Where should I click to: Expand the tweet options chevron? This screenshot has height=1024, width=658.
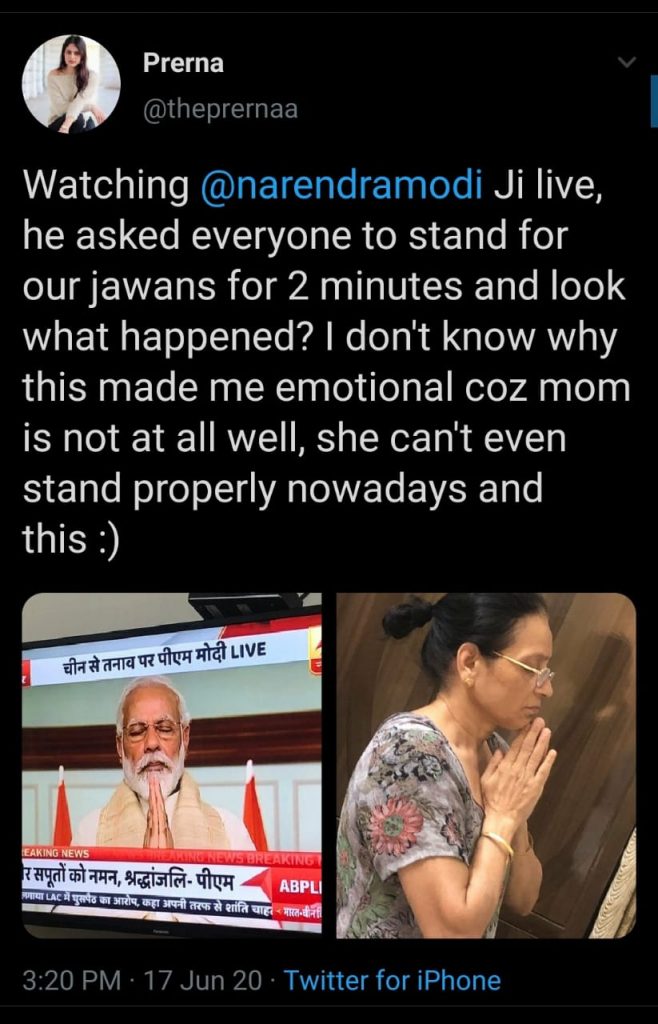[627, 63]
